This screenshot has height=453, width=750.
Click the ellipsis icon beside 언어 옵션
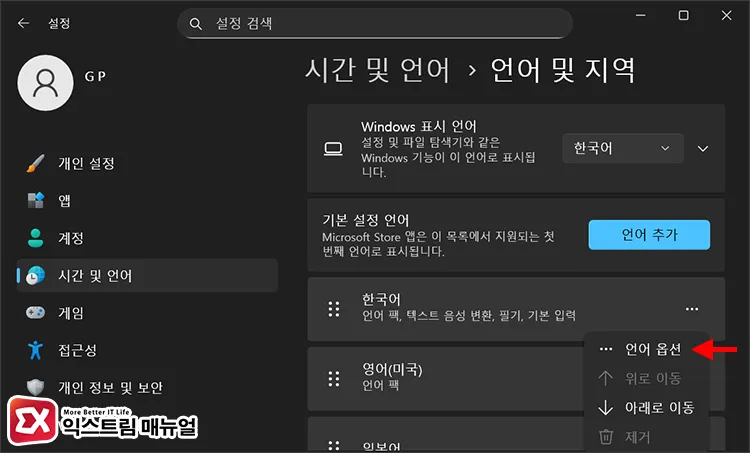point(606,349)
